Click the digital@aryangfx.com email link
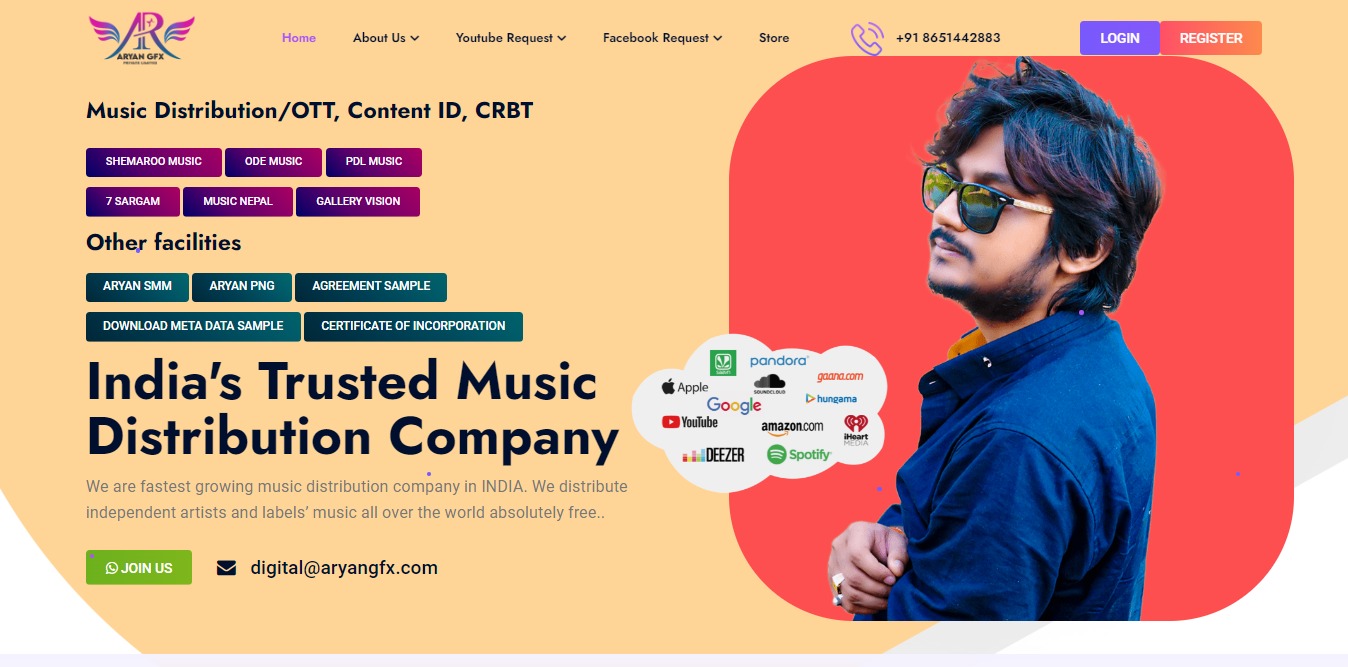The width and height of the screenshot is (1348, 667). click(344, 568)
